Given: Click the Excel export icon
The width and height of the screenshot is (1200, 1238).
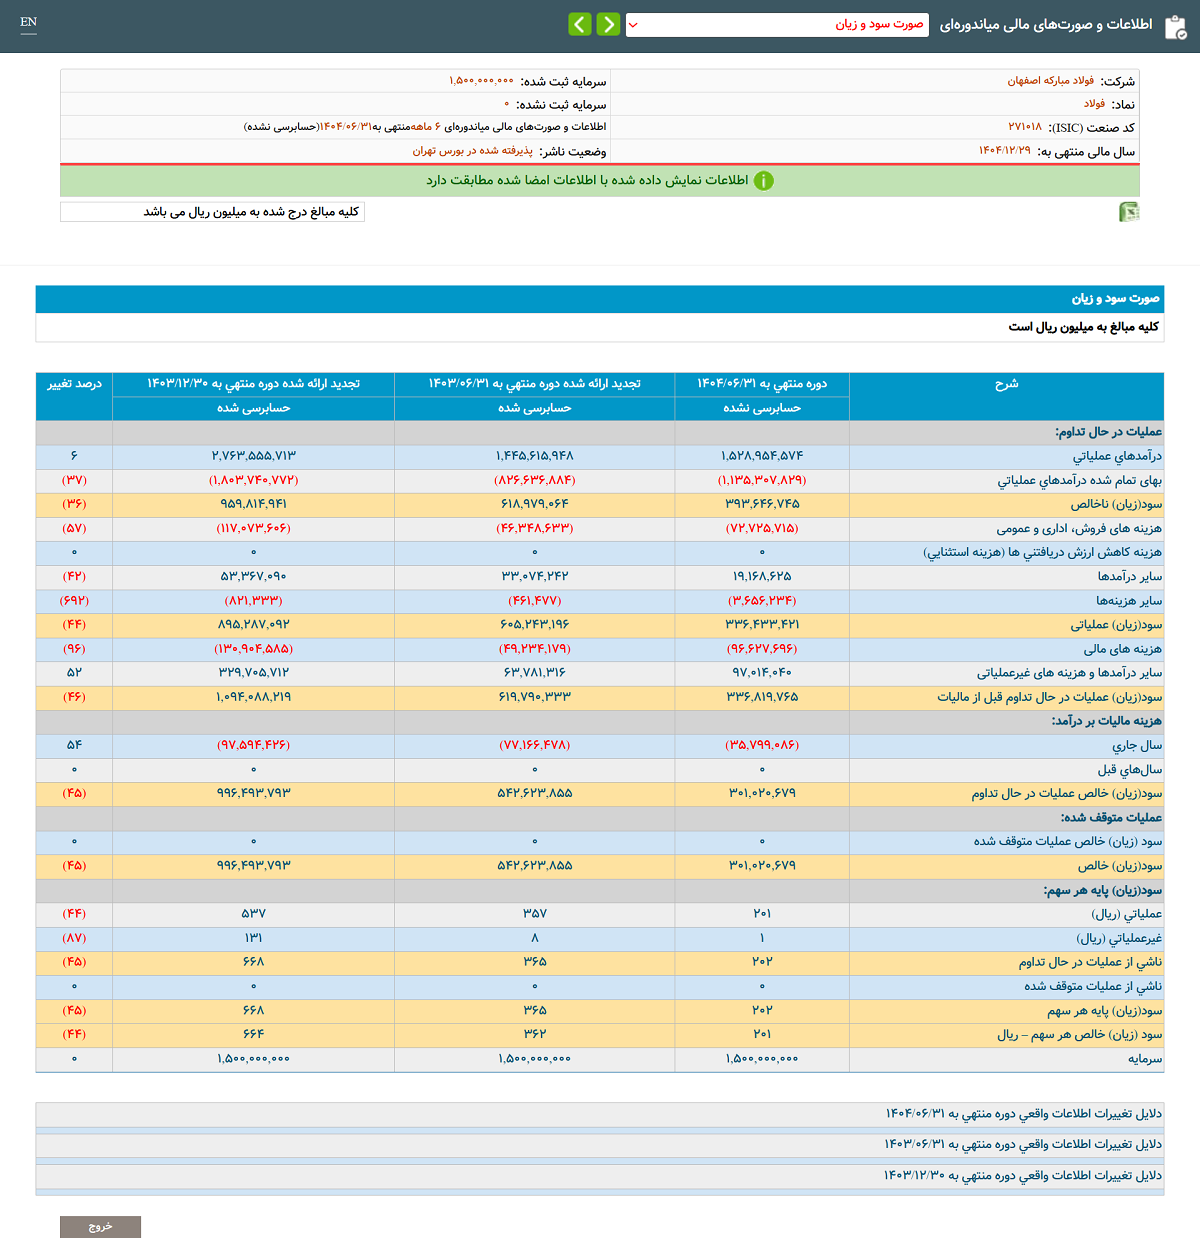Looking at the screenshot, I should pyautogui.click(x=1128, y=212).
